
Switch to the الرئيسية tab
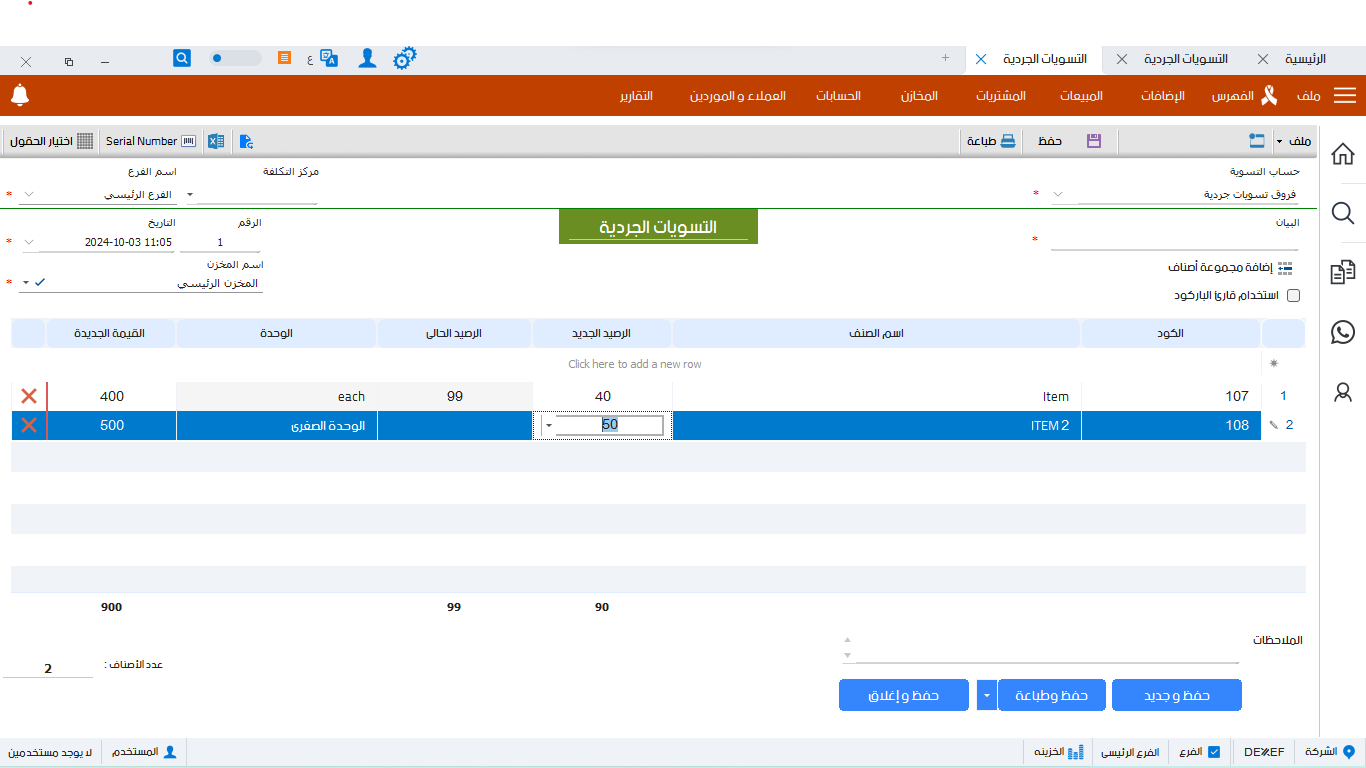1304,59
